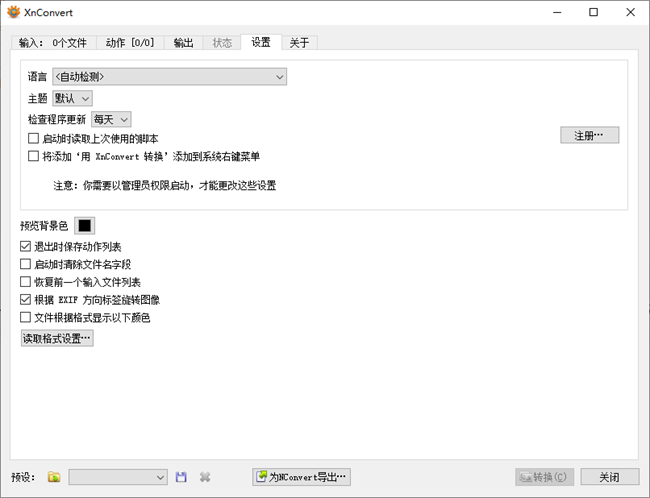Click the 注册 register button
Viewport: 650px width, 498px height.
click(589, 135)
